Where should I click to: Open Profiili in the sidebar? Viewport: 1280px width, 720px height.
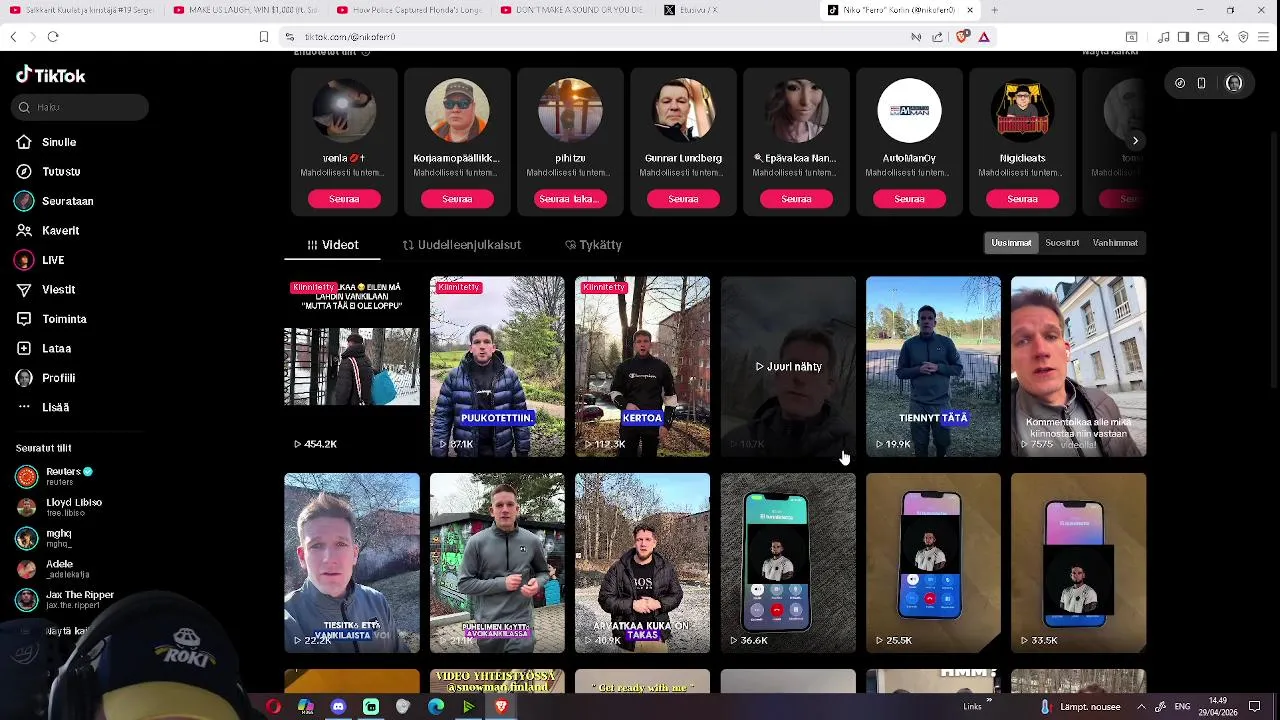[46, 378]
